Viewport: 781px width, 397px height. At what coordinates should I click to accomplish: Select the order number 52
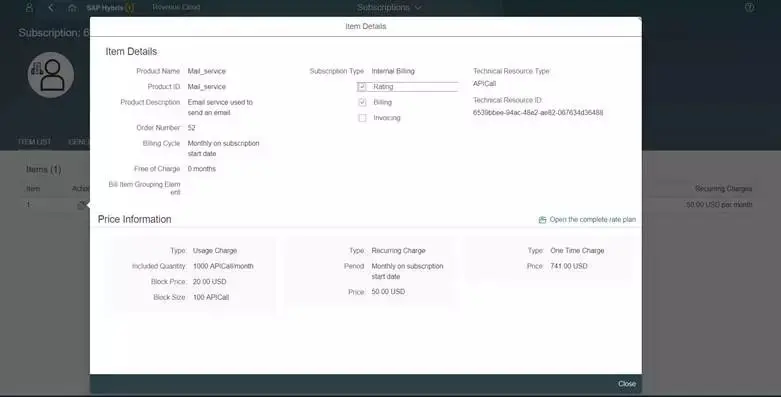pyautogui.click(x=191, y=128)
